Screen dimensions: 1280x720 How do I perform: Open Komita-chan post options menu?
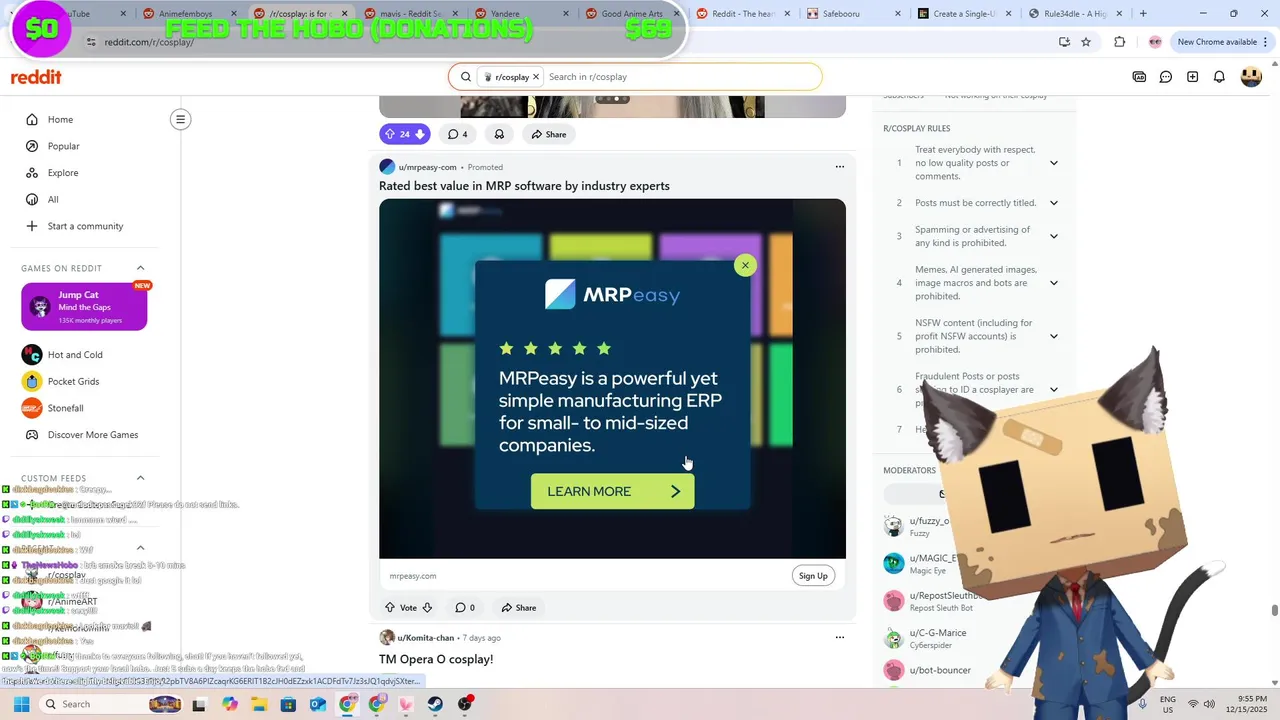[x=840, y=637]
